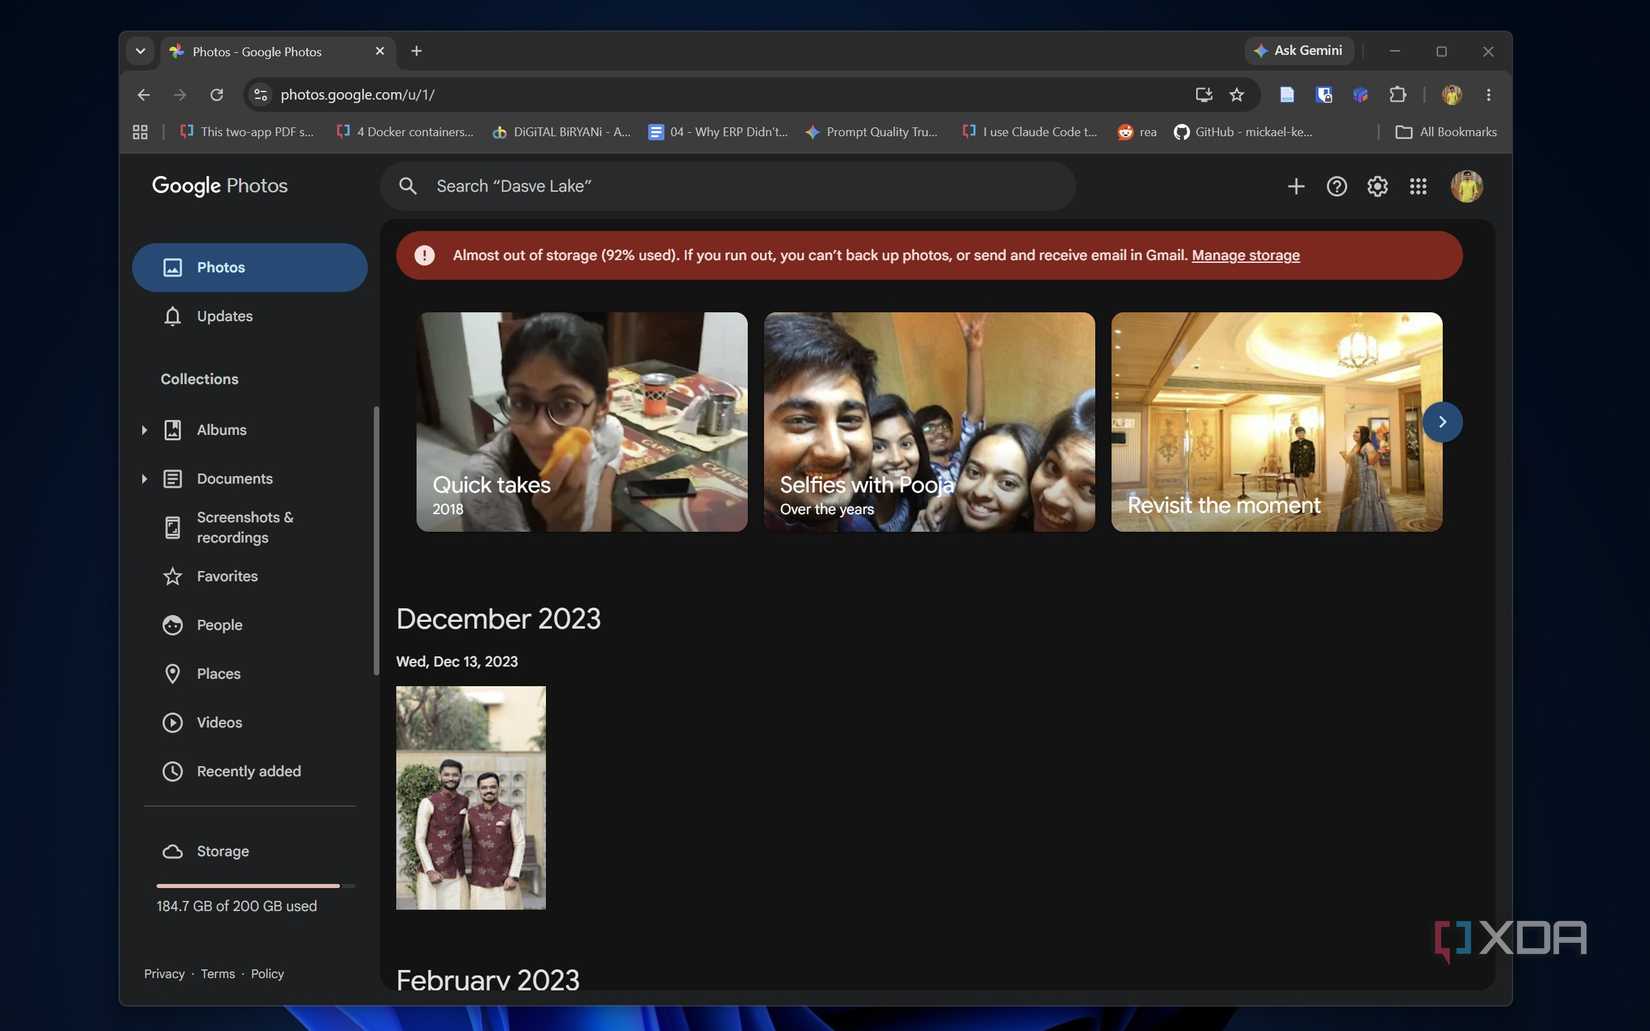Image resolution: width=1650 pixels, height=1031 pixels.
Task: Open the Terms link
Action: (218, 974)
